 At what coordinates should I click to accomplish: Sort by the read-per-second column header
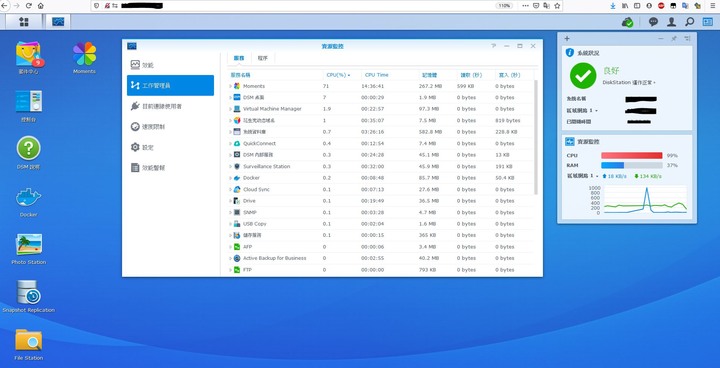475,75
